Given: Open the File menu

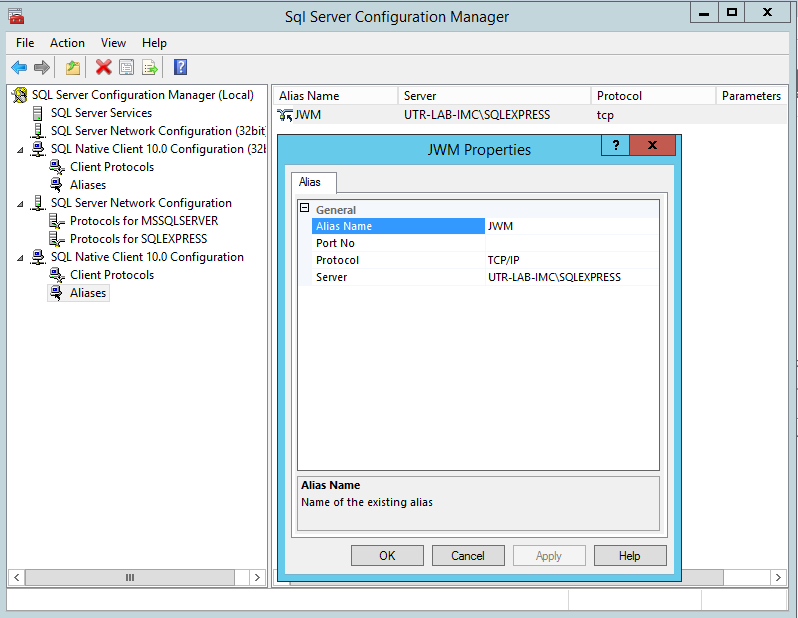Looking at the screenshot, I should [25, 43].
